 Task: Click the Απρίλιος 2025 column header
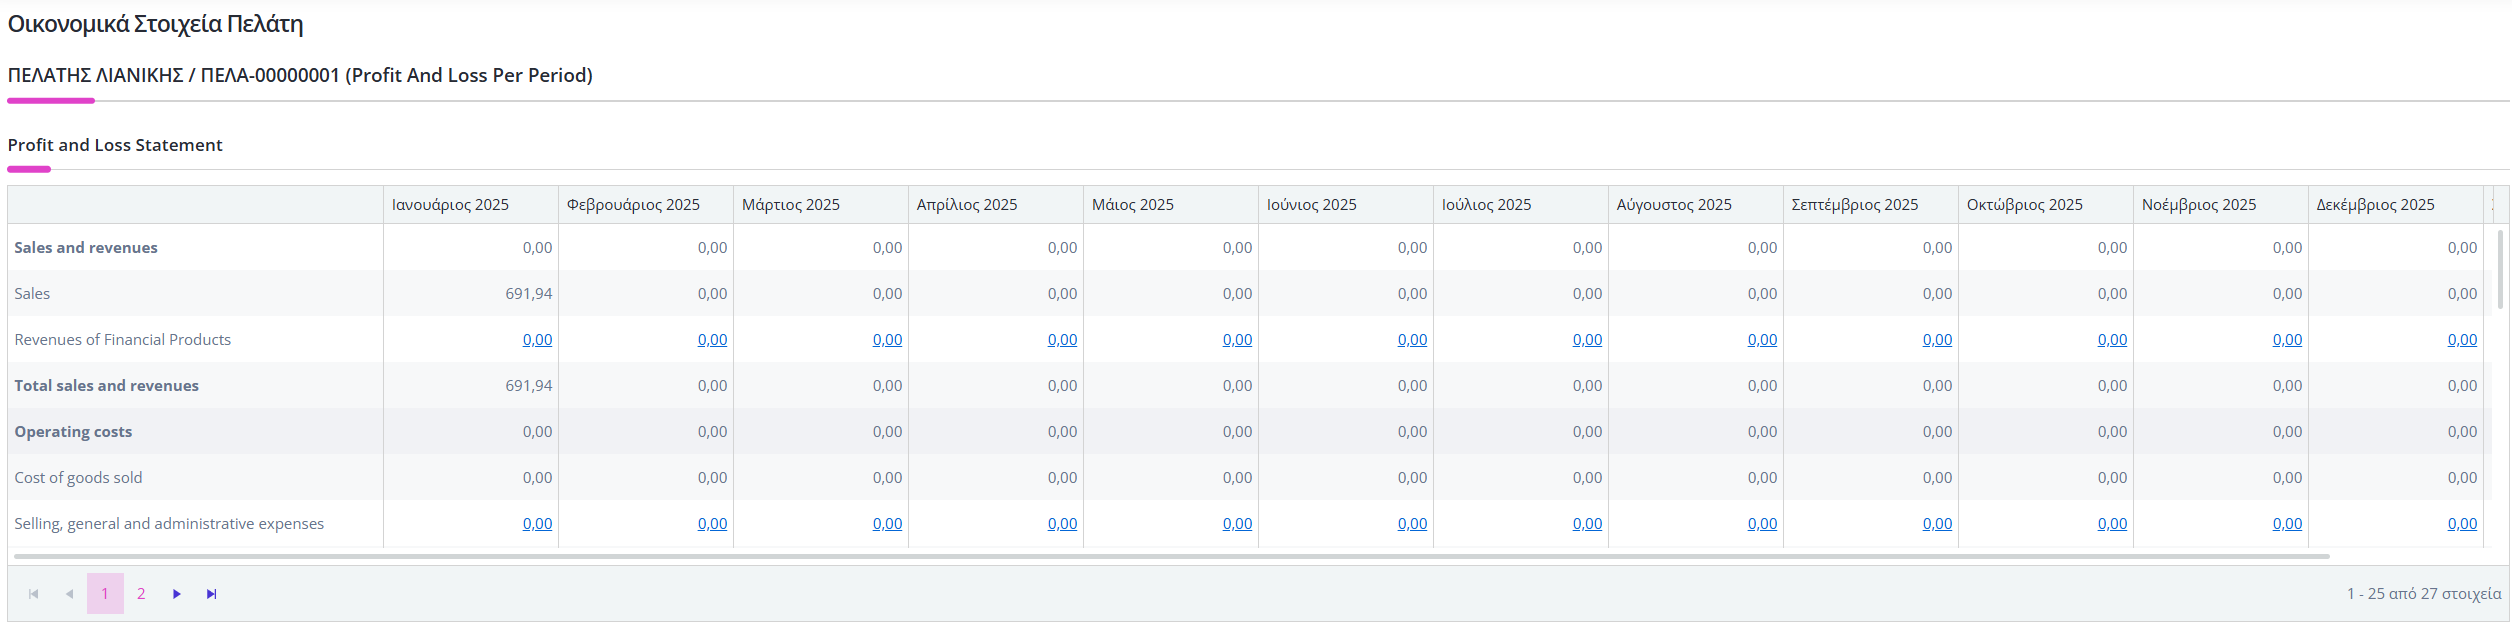click(x=996, y=205)
